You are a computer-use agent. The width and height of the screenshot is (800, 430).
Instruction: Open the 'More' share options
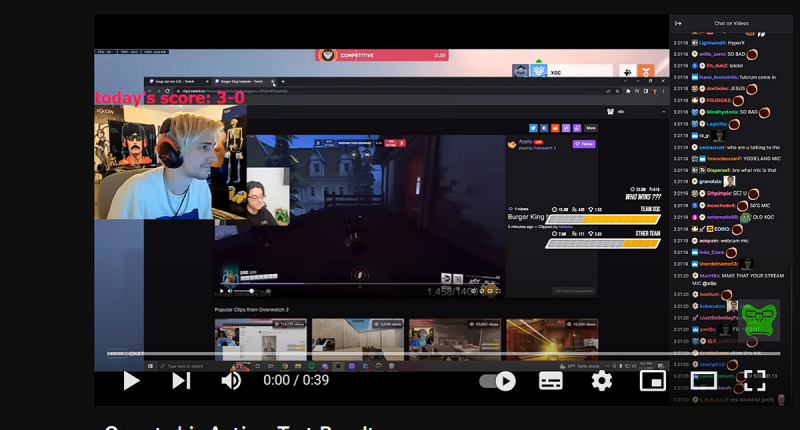tap(591, 128)
